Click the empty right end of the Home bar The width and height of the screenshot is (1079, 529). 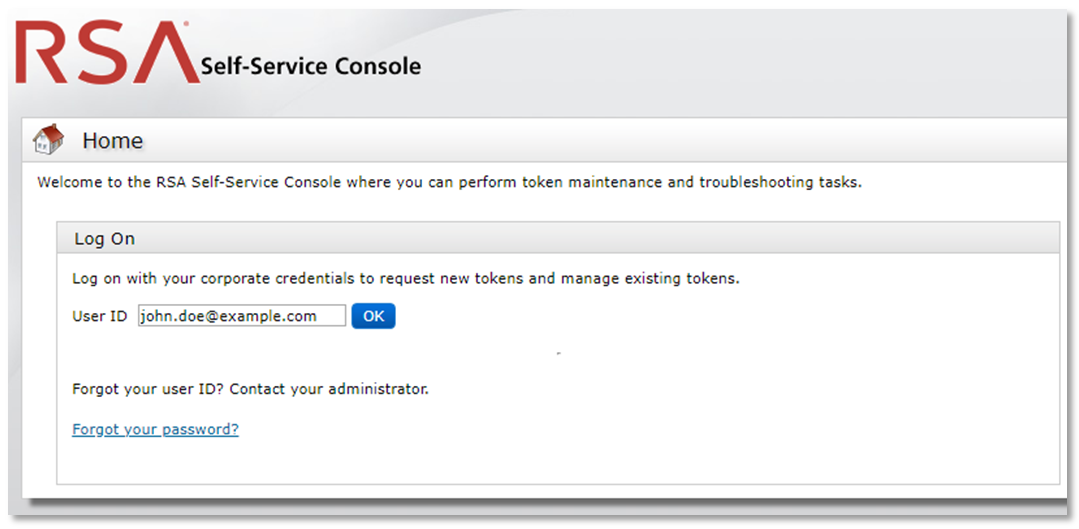click(x=900, y=141)
